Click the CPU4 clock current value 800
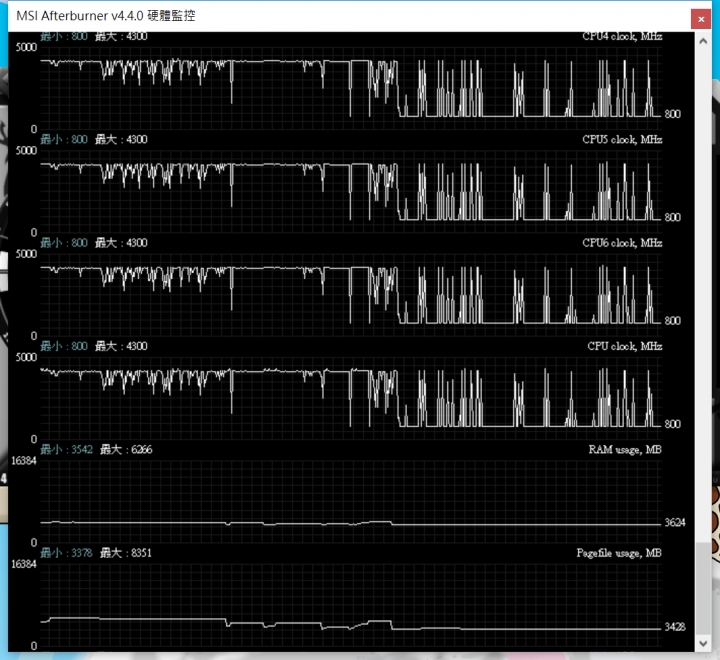Viewport: 720px width, 660px height. click(x=672, y=114)
